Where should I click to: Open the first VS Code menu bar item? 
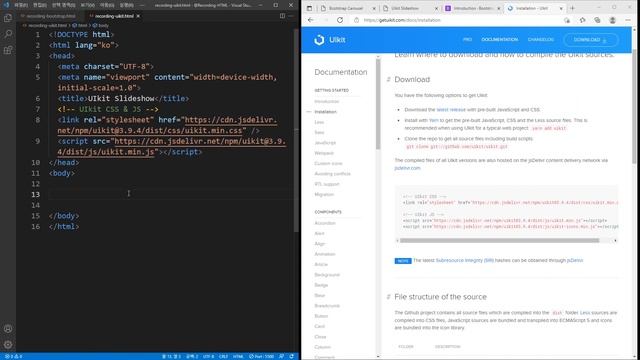pos(21,5)
